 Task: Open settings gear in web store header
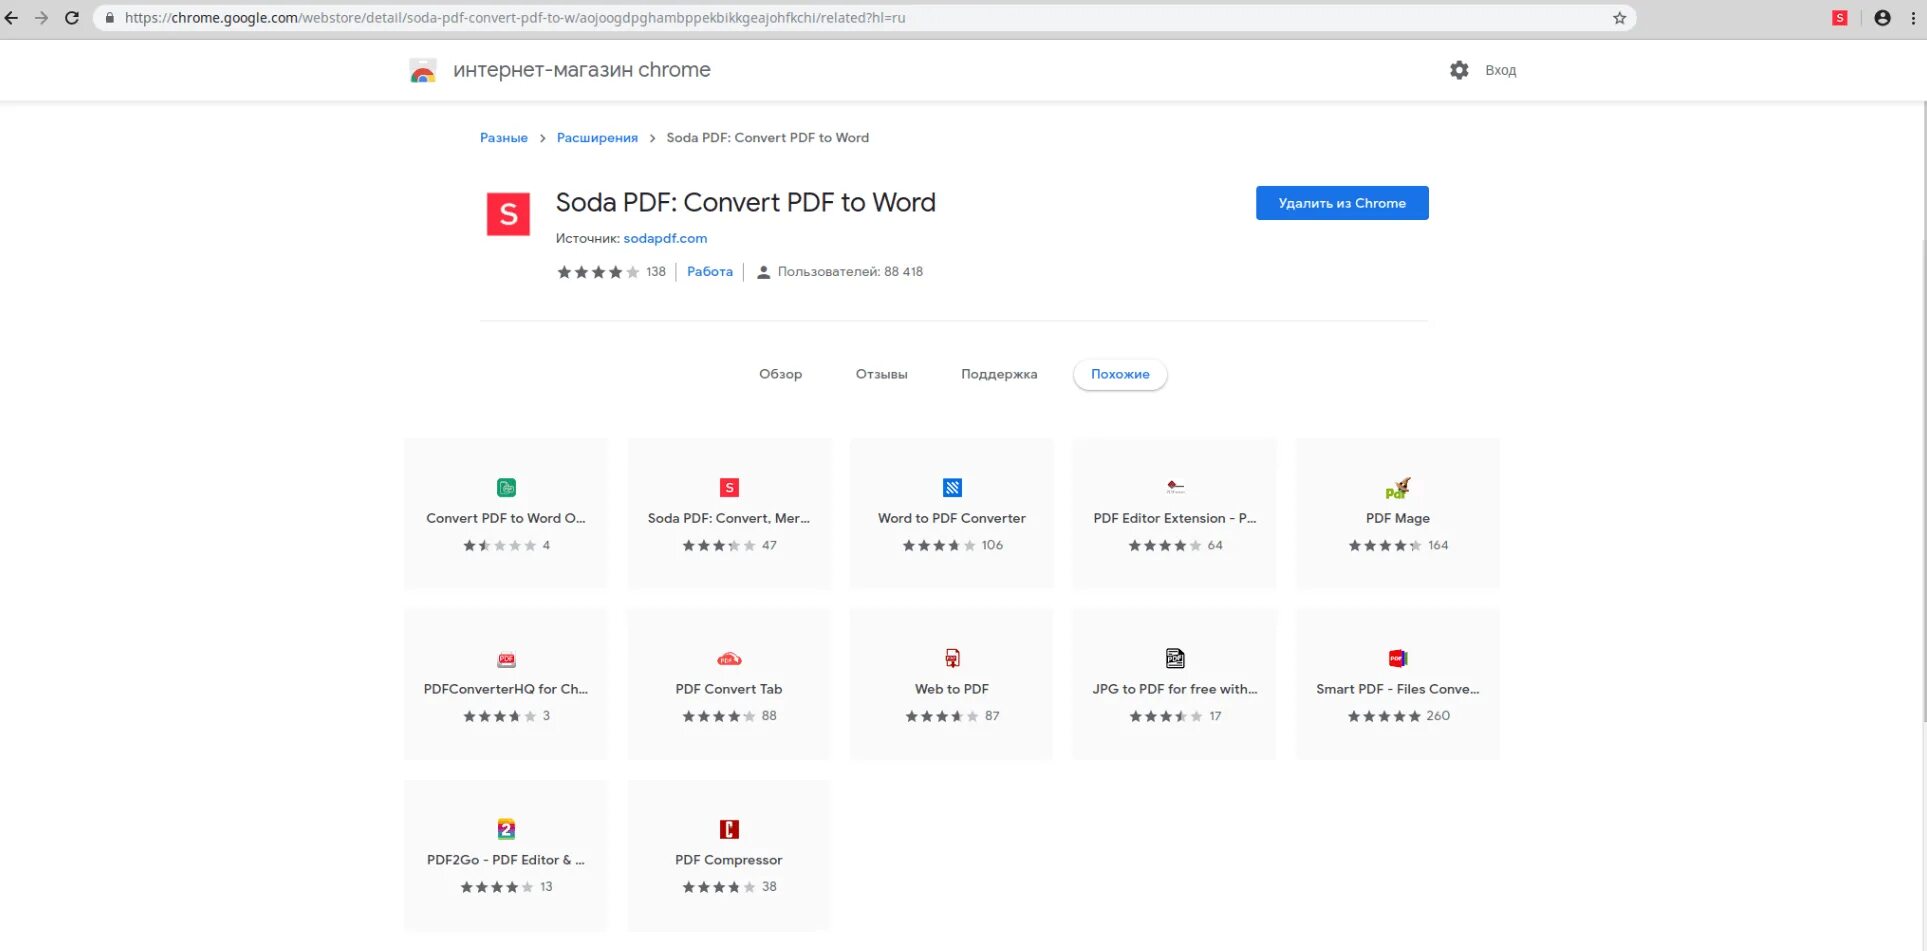pyautogui.click(x=1459, y=70)
